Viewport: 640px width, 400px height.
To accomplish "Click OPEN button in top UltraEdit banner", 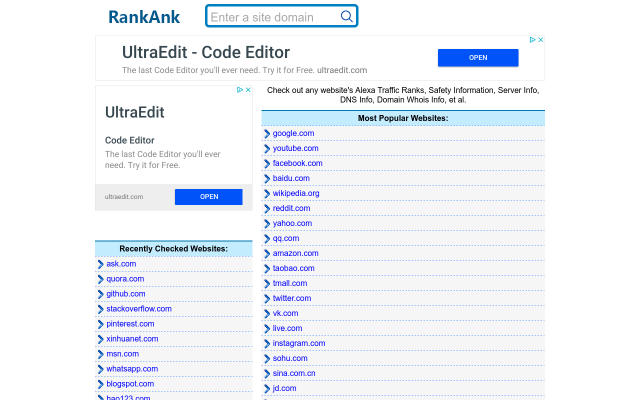I will pos(478,58).
